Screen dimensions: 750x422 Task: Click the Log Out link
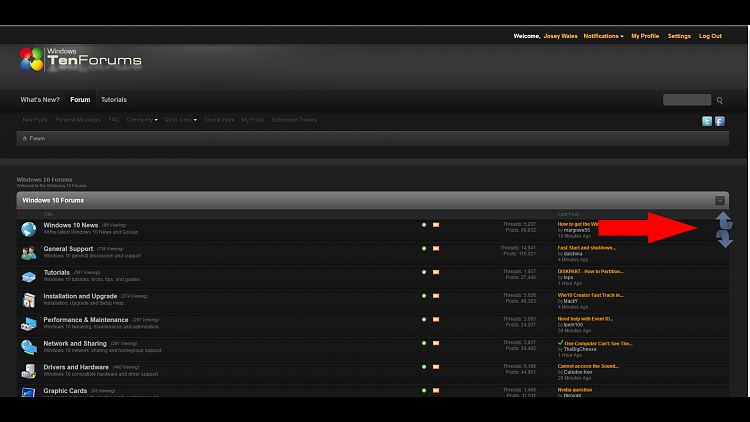[710, 36]
